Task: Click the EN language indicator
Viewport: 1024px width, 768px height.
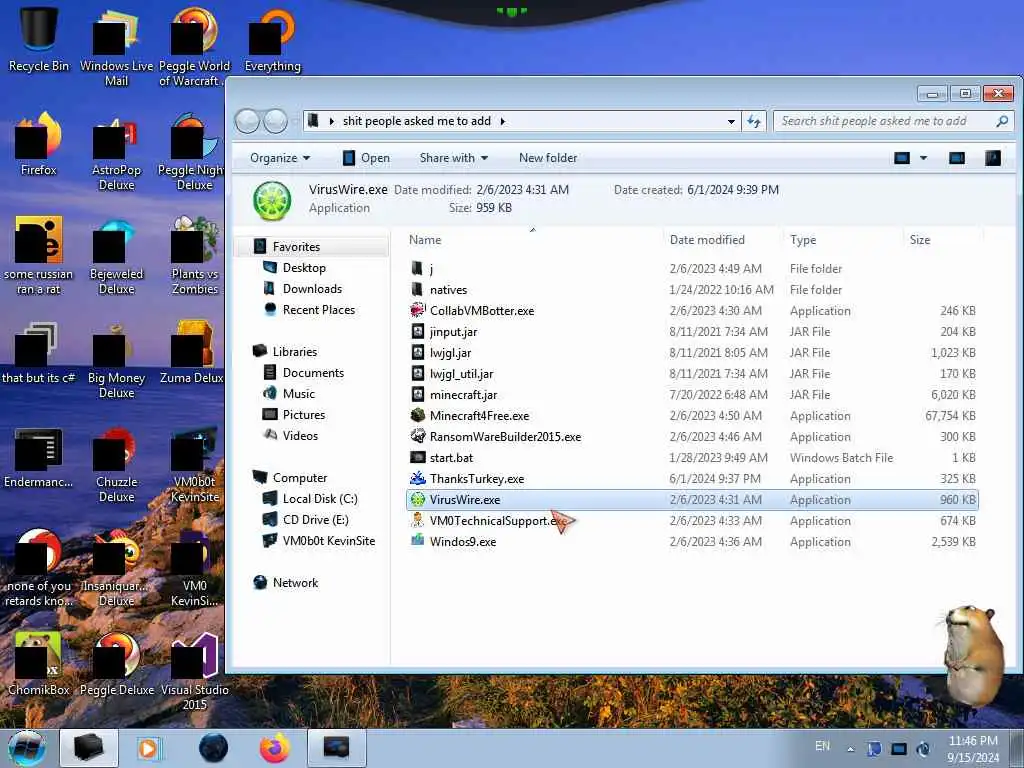Action: [823, 746]
